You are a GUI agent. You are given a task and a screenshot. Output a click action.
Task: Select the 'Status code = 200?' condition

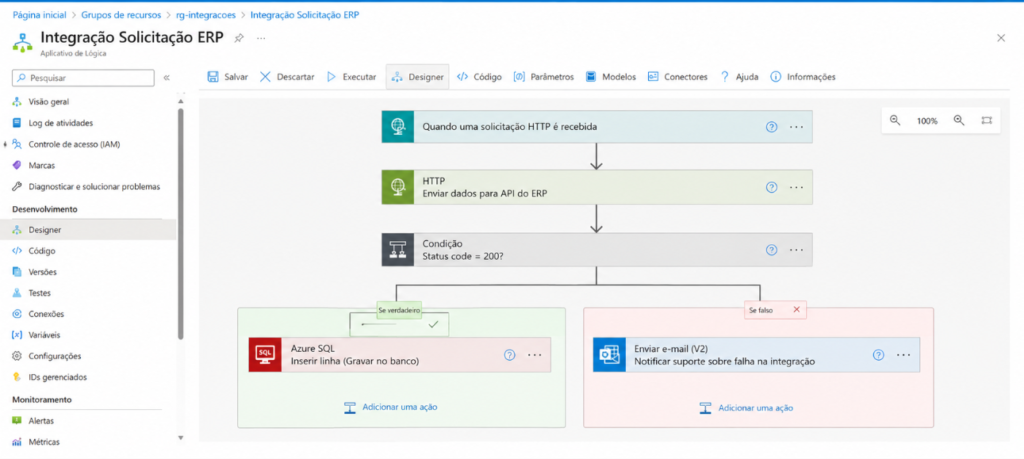tap(597, 249)
